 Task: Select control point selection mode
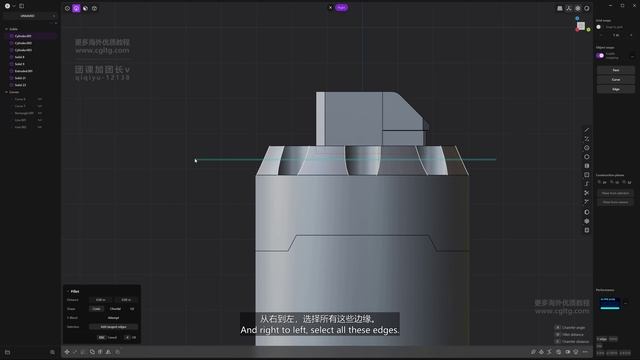[x=67, y=8]
